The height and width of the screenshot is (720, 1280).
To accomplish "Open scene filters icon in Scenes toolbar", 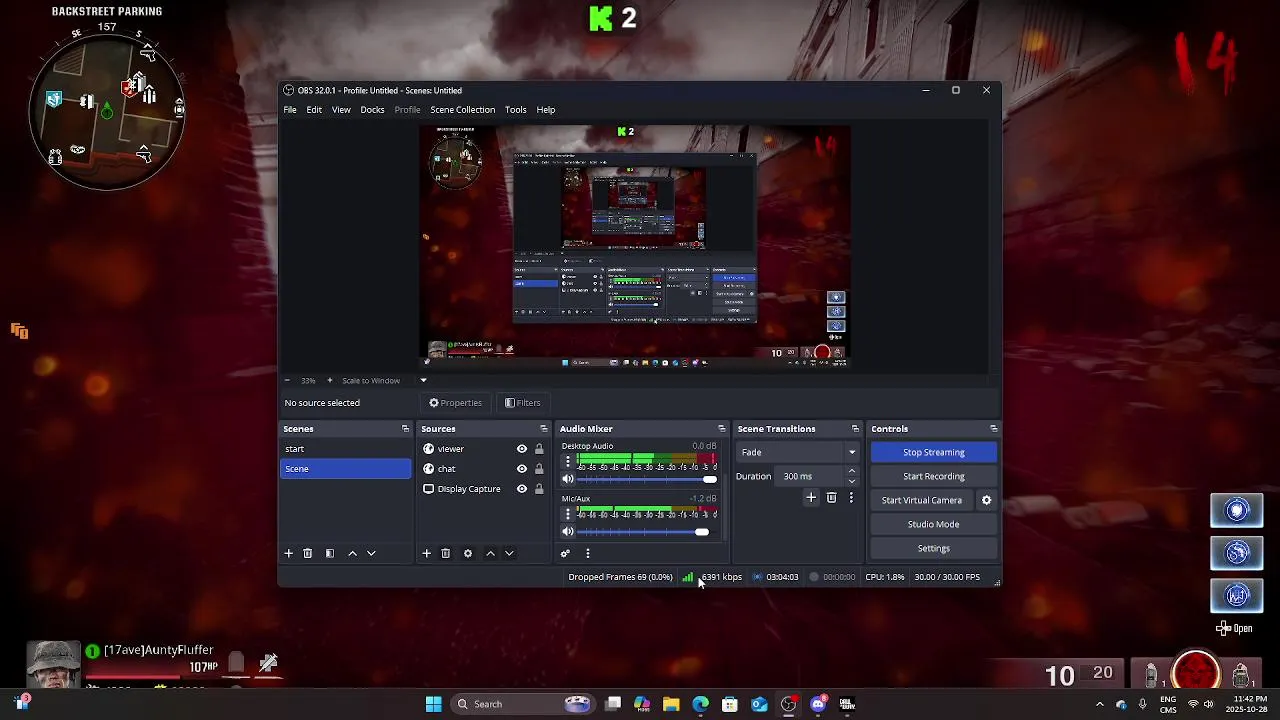I will tap(330, 553).
